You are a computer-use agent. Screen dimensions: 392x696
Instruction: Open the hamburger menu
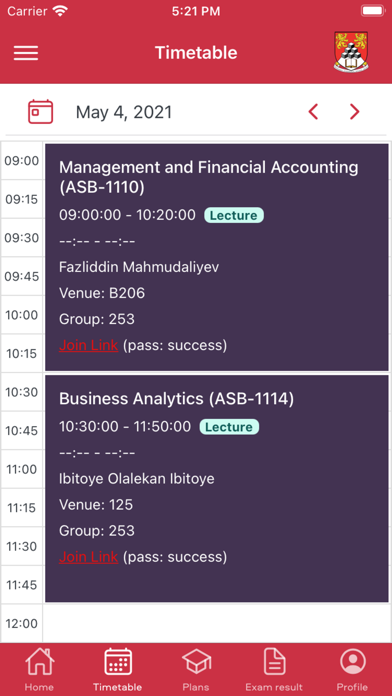[26, 53]
